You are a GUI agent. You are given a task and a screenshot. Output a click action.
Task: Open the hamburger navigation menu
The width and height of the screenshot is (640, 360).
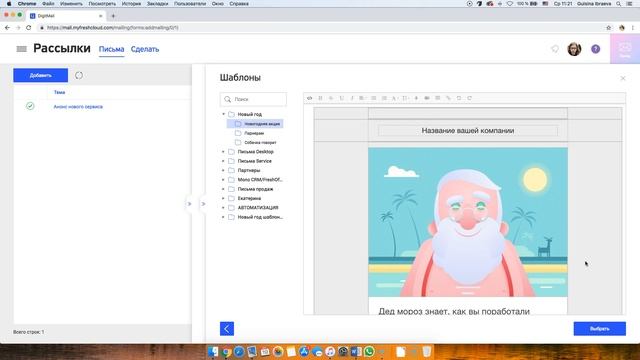click(x=21, y=49)
